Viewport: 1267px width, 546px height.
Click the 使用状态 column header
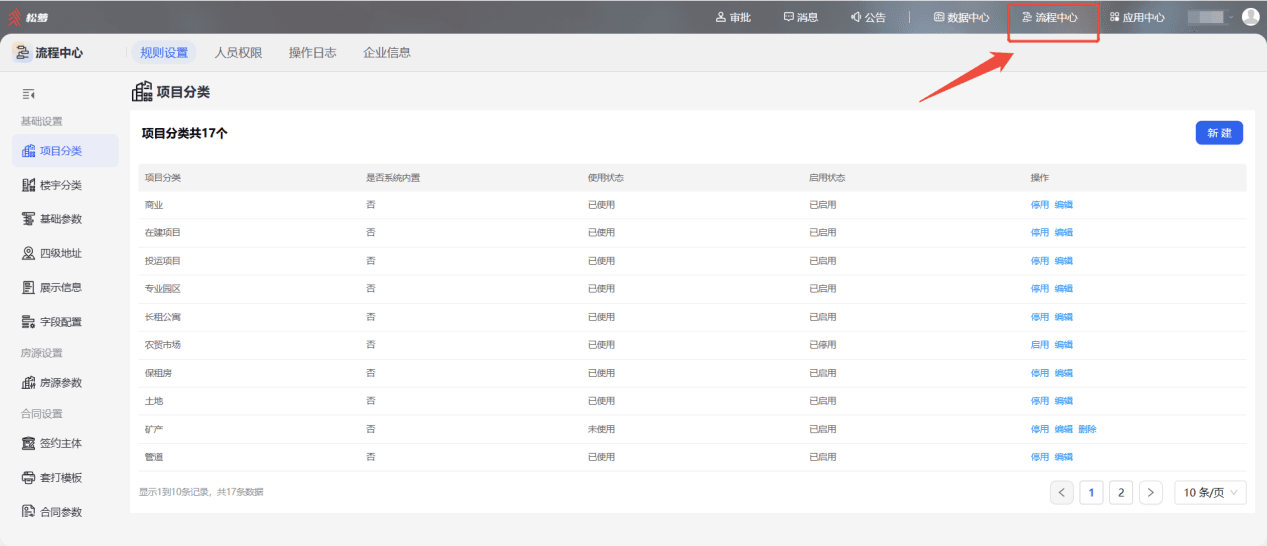tap(606, 178)
